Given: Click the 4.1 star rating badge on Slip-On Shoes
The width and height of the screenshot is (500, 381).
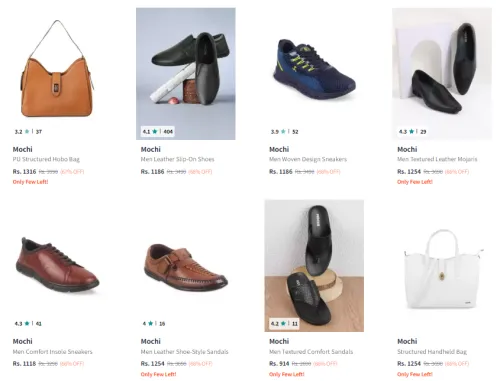Looking at the screenshot, I should tap(158, 131).
